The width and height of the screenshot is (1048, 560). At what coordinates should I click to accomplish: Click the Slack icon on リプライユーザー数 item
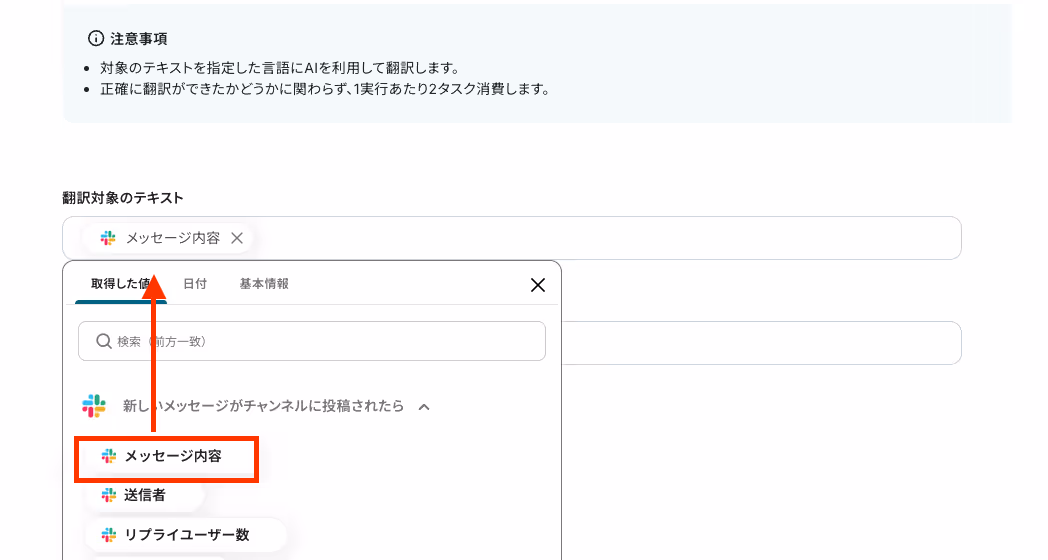pyautogui.click(x=108, y=535)
